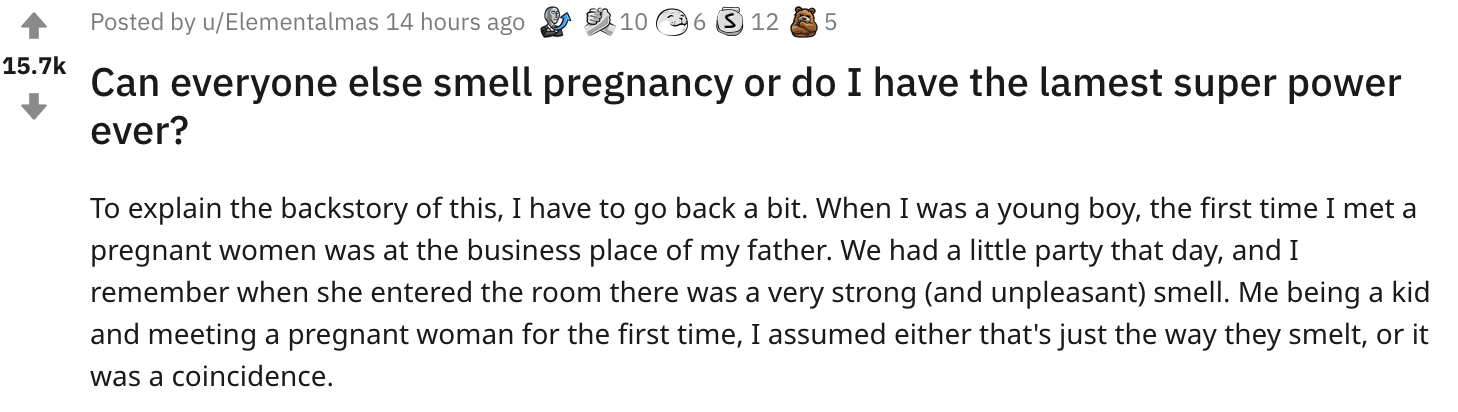Click the '14 hours ago' timestamp

[x=455, y=22]
